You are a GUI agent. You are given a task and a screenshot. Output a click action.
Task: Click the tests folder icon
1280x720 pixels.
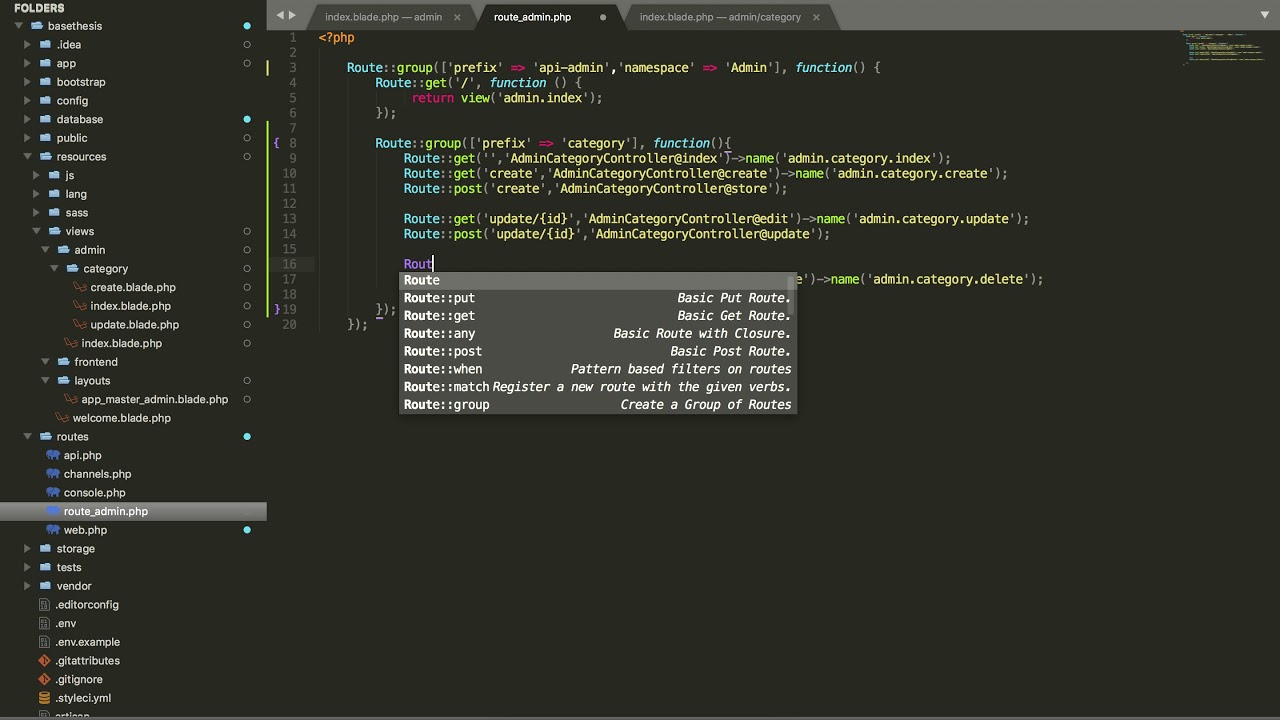point(45,567)
